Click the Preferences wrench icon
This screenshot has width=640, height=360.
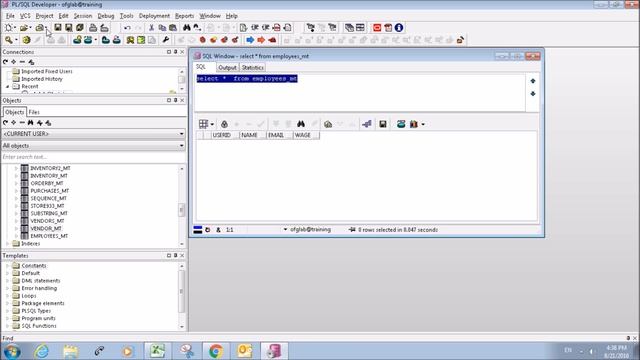point(165,40)
